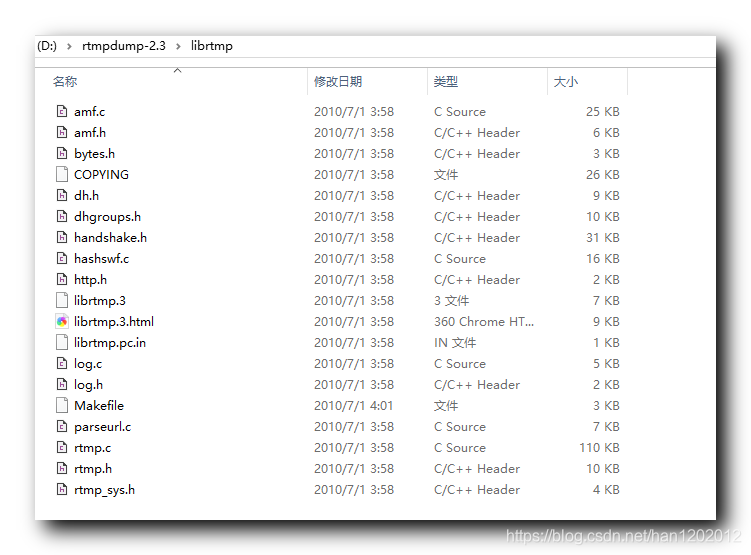Select file name dhgroups.h

click(x=107, y=217)
